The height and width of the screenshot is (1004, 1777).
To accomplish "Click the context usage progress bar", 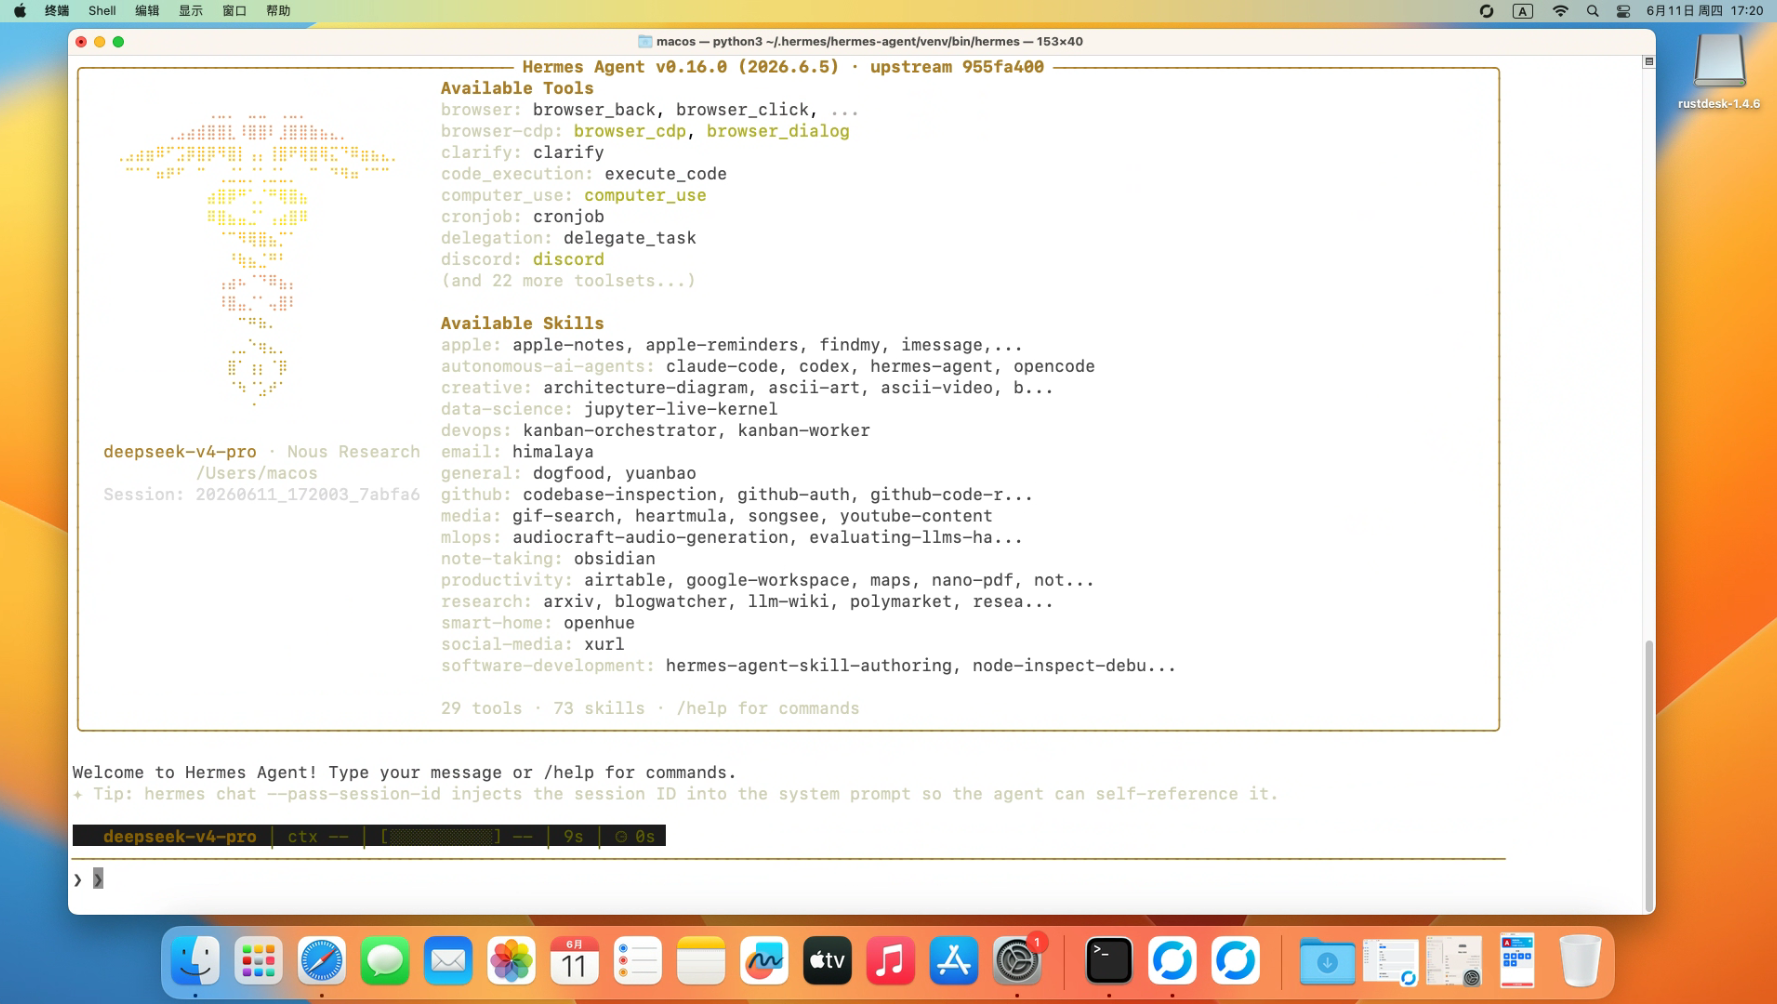I will tap(441, 836).
